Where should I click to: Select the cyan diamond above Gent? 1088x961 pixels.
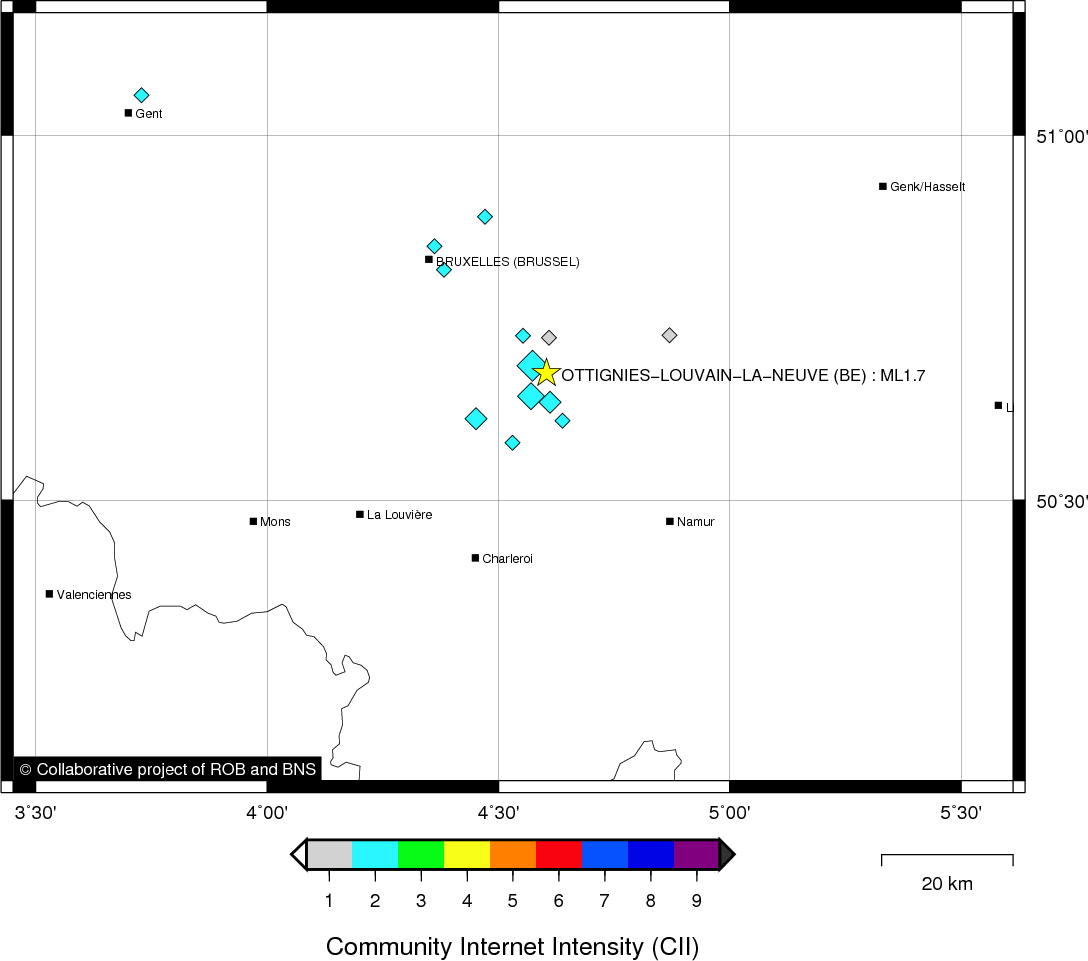point(141,95)
